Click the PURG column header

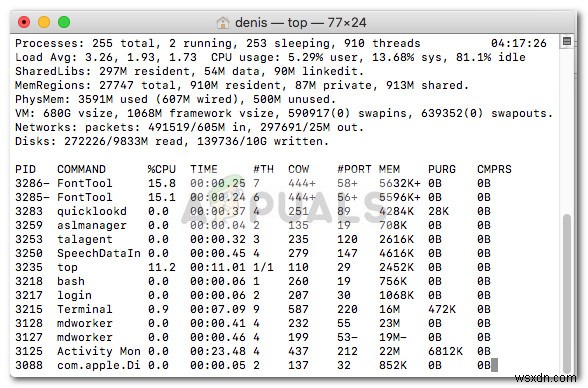click(x=442, y=169)
